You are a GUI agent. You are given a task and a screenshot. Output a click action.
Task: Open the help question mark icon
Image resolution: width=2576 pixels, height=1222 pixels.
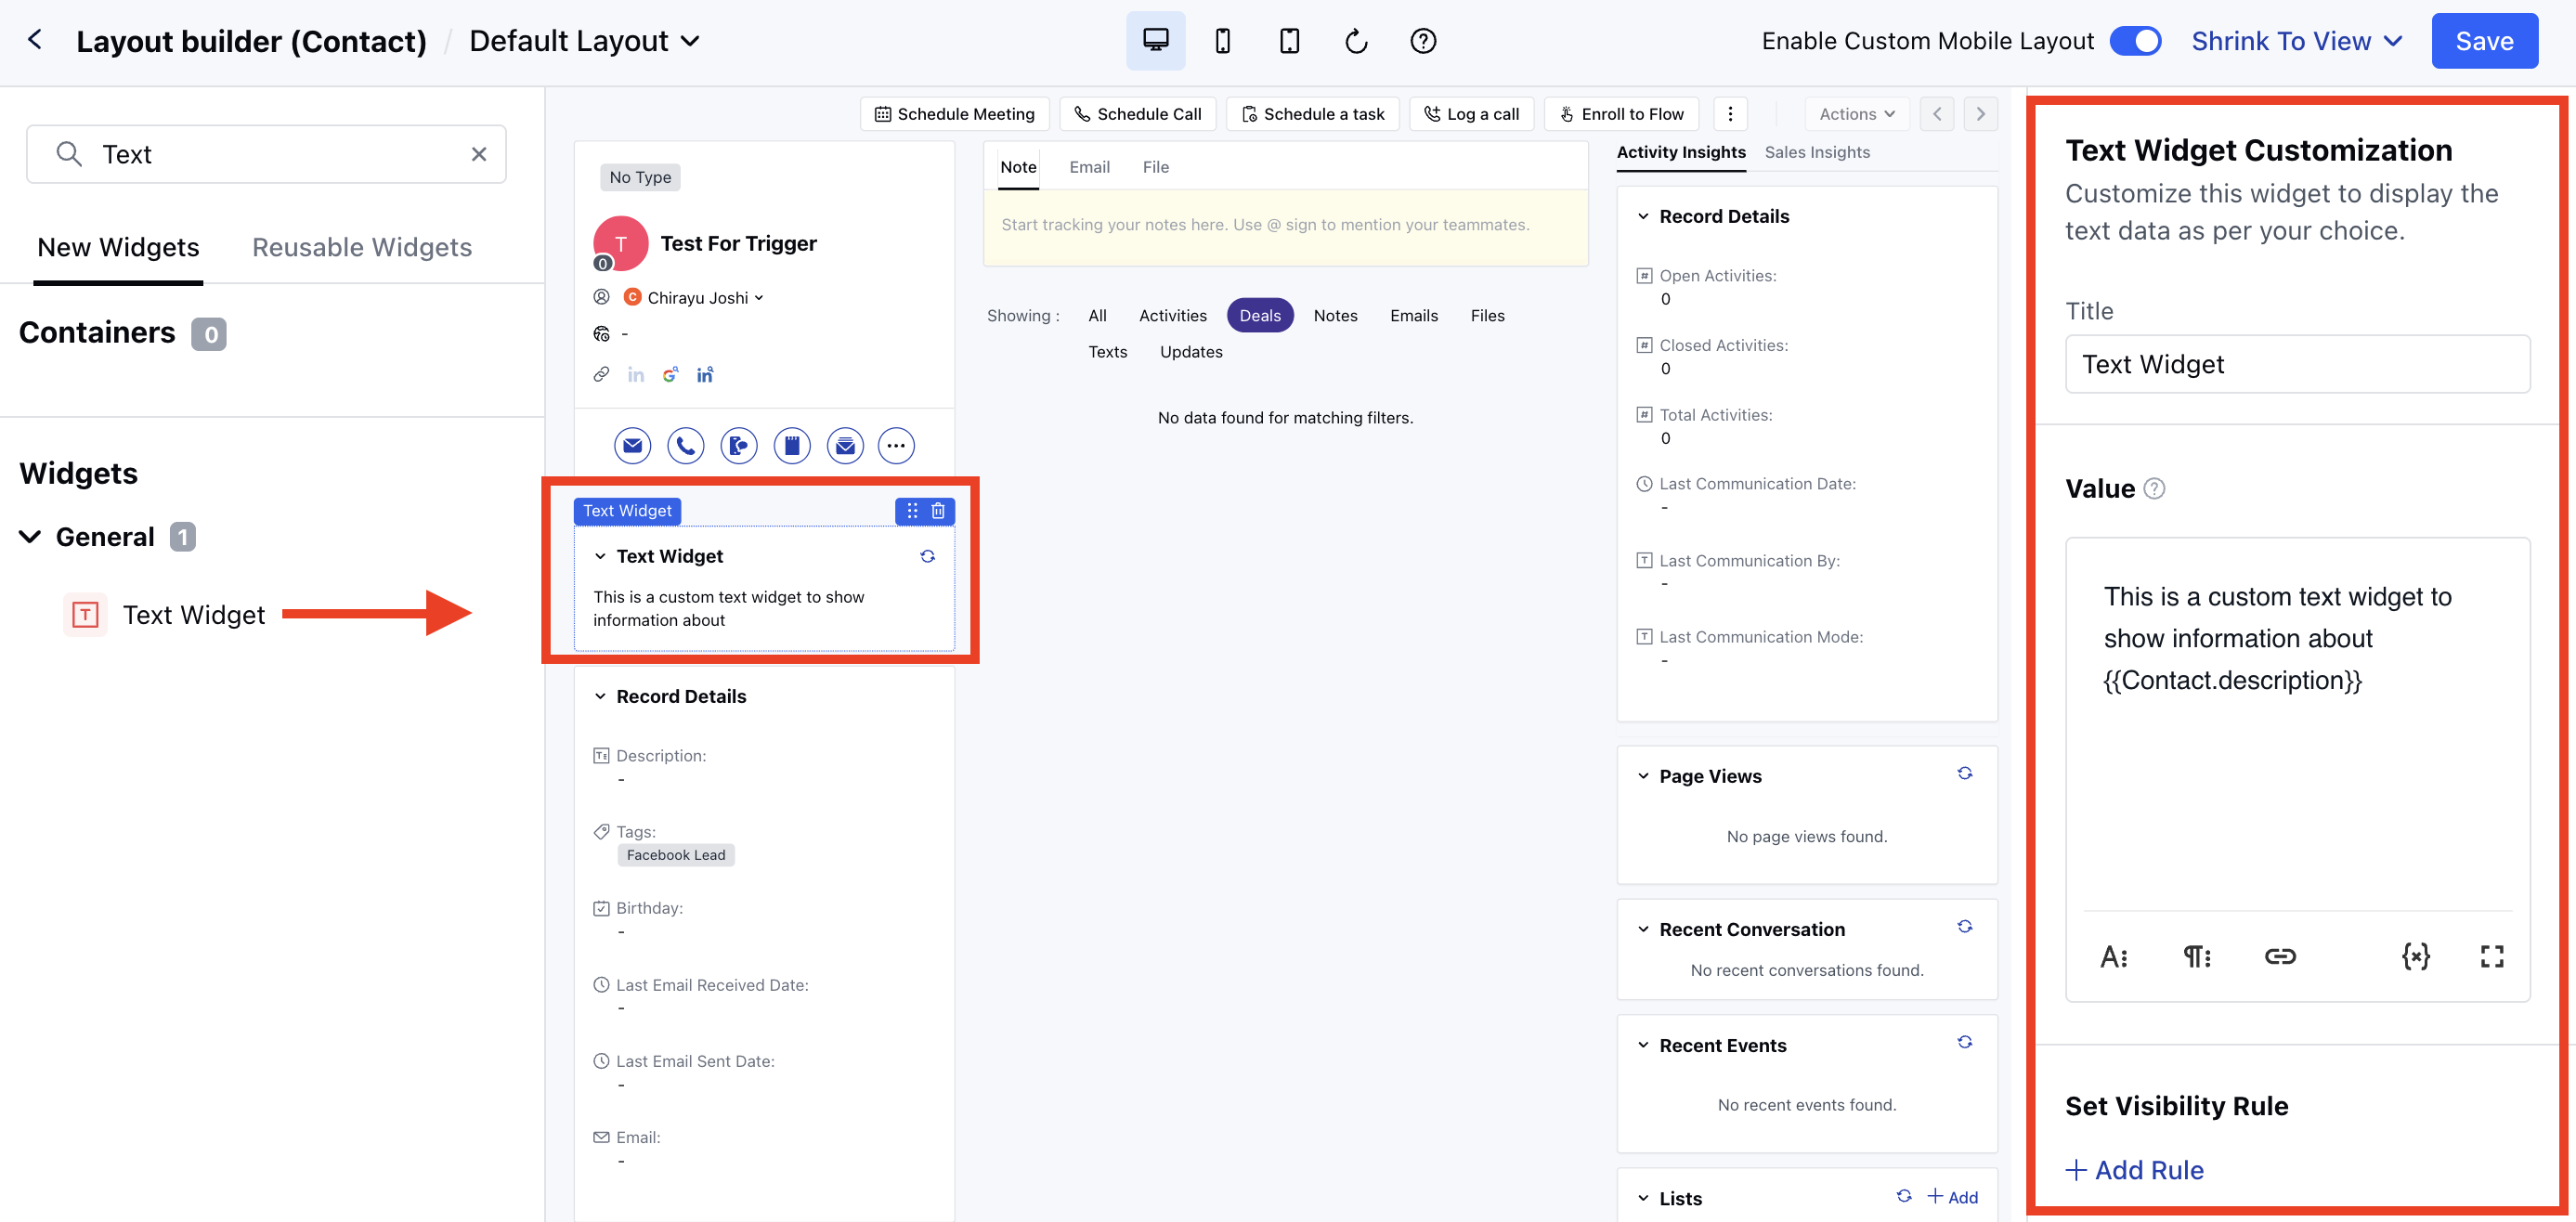[1422, 41]
